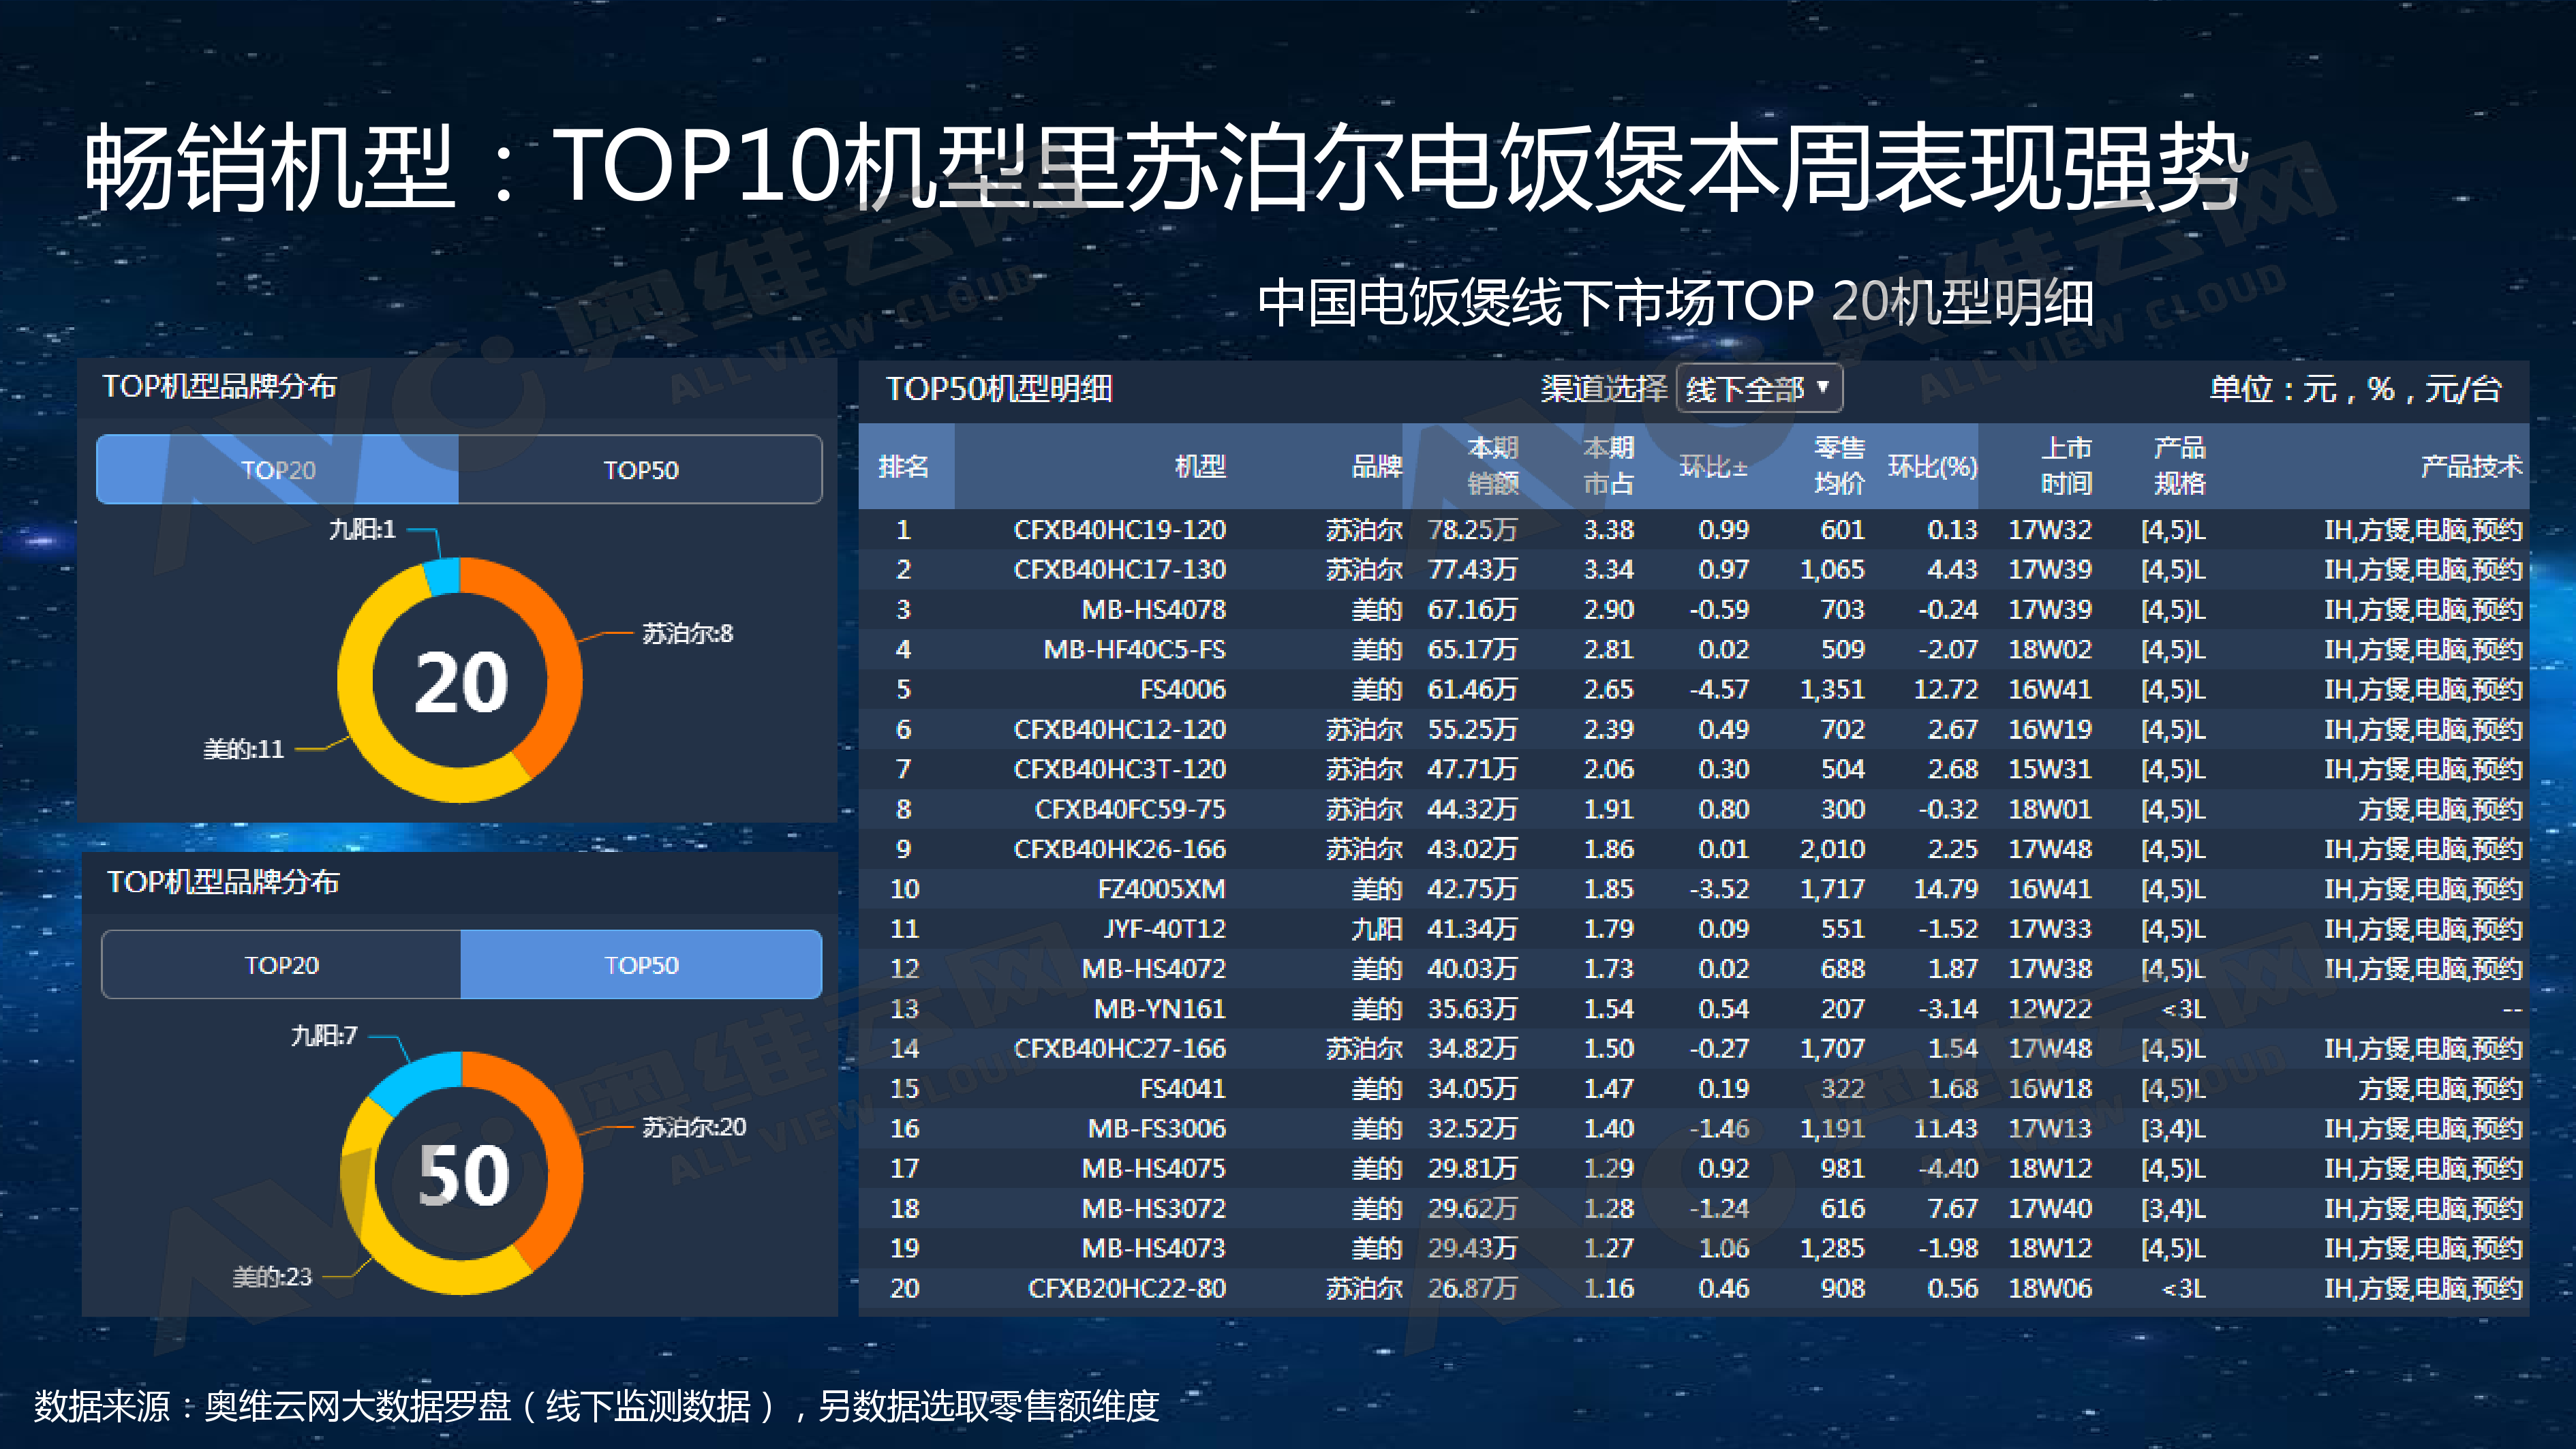Click the 苏泊尔:8 legend label

tap(687, 633)
